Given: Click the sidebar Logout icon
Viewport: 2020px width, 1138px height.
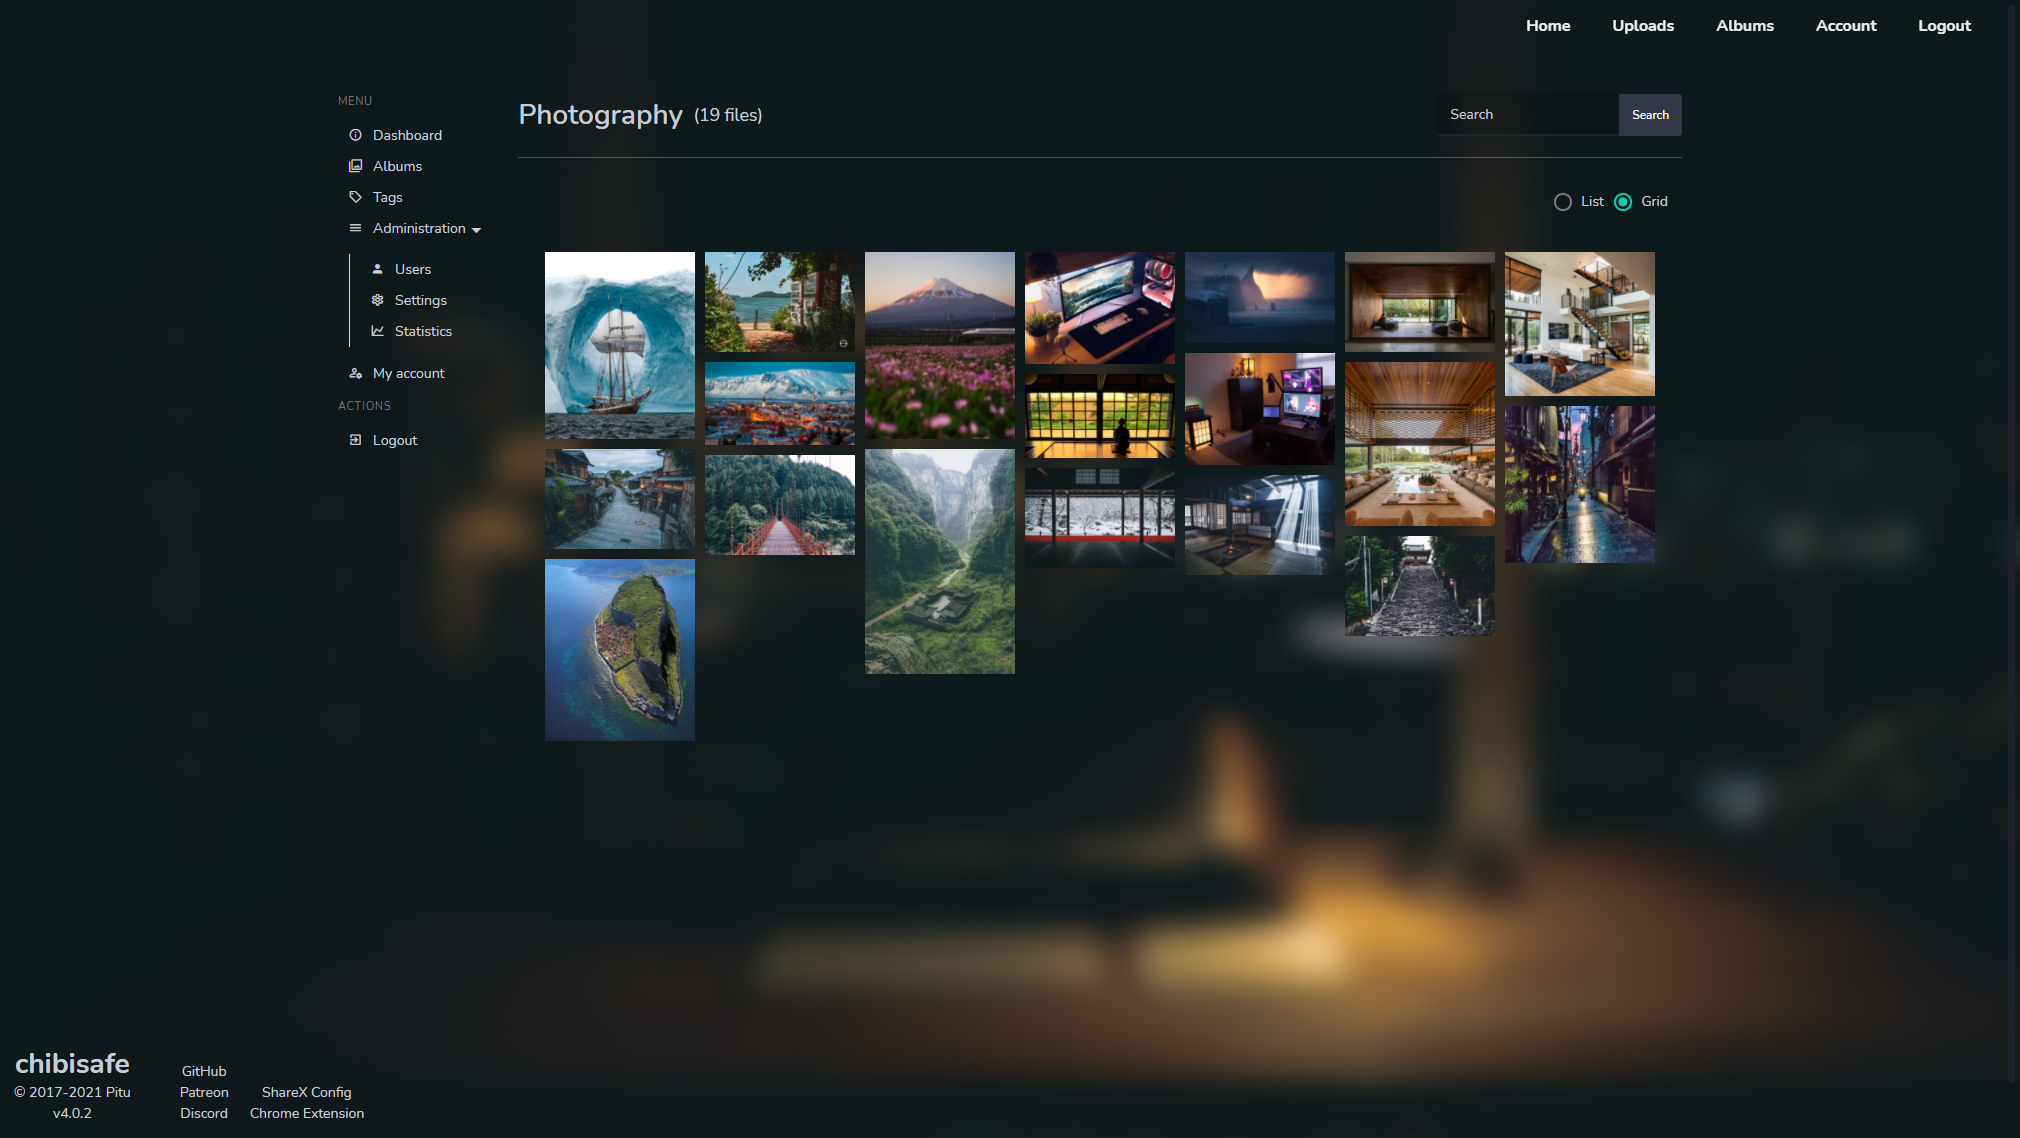Looking at the screenshot, I should (x=355, y=440).
